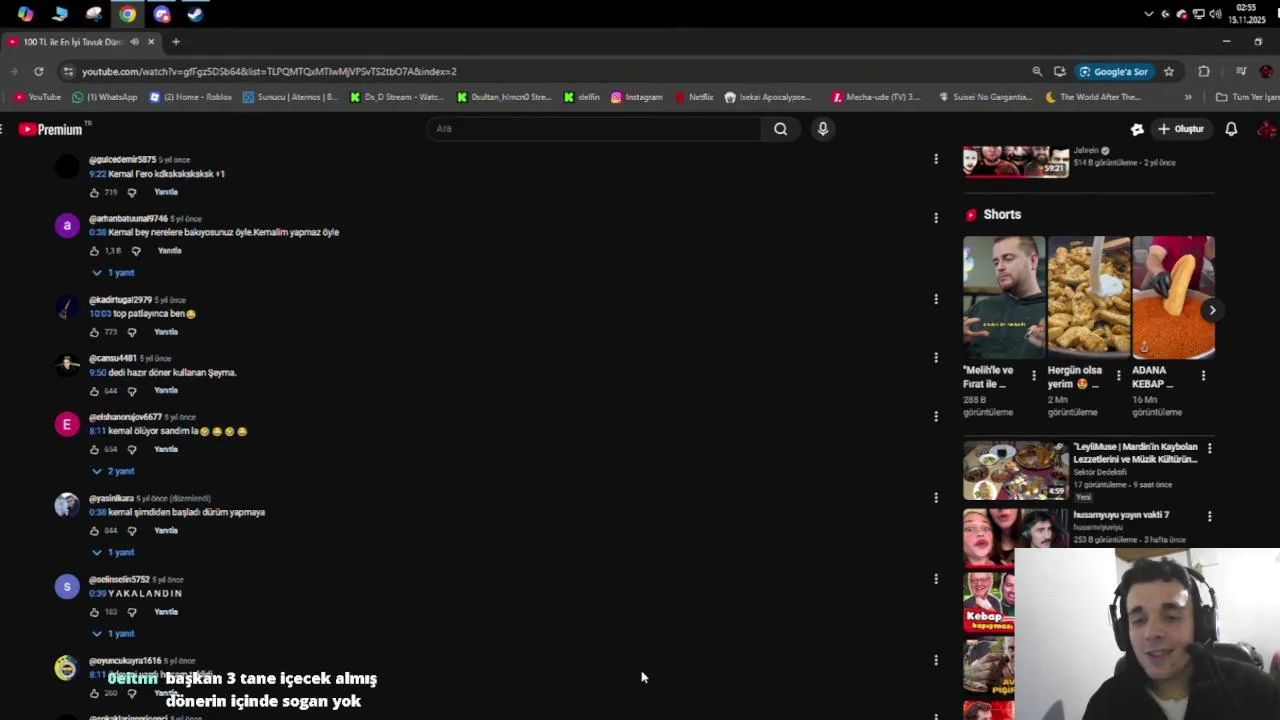Open options for 'Melih'le ve Fırat ile' short
The height and width of the screenshot is (720, 1280).
tap(1034, 376)
